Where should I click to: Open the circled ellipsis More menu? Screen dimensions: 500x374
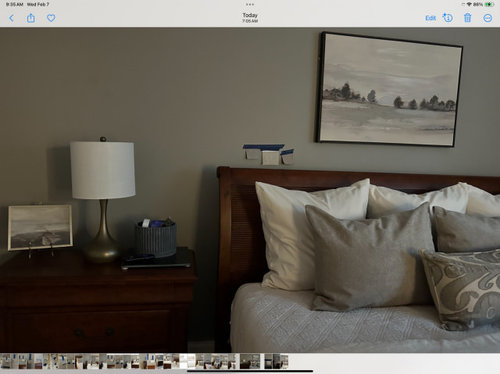point(488,18)
